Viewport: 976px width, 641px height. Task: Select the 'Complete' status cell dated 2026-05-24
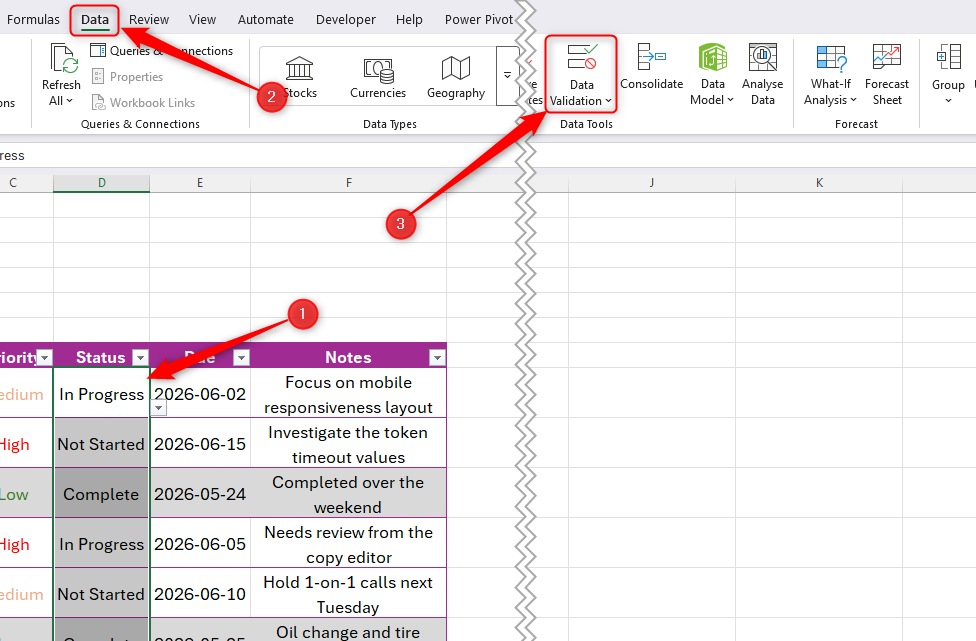(101, 493)
